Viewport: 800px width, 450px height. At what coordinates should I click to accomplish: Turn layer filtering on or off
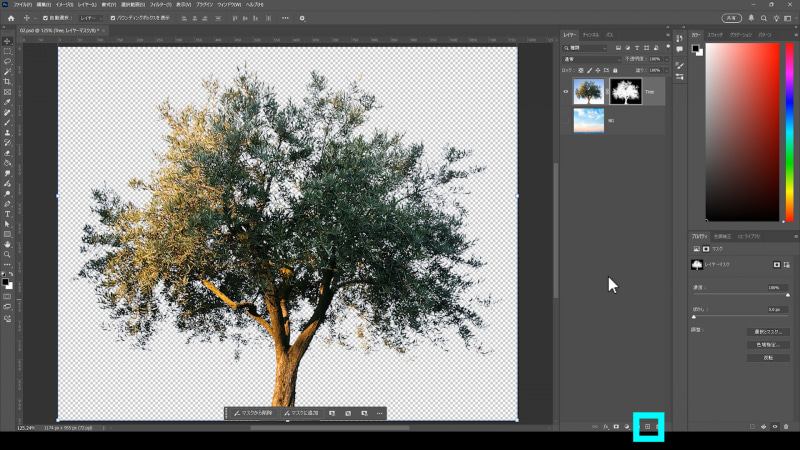point(668,46)
